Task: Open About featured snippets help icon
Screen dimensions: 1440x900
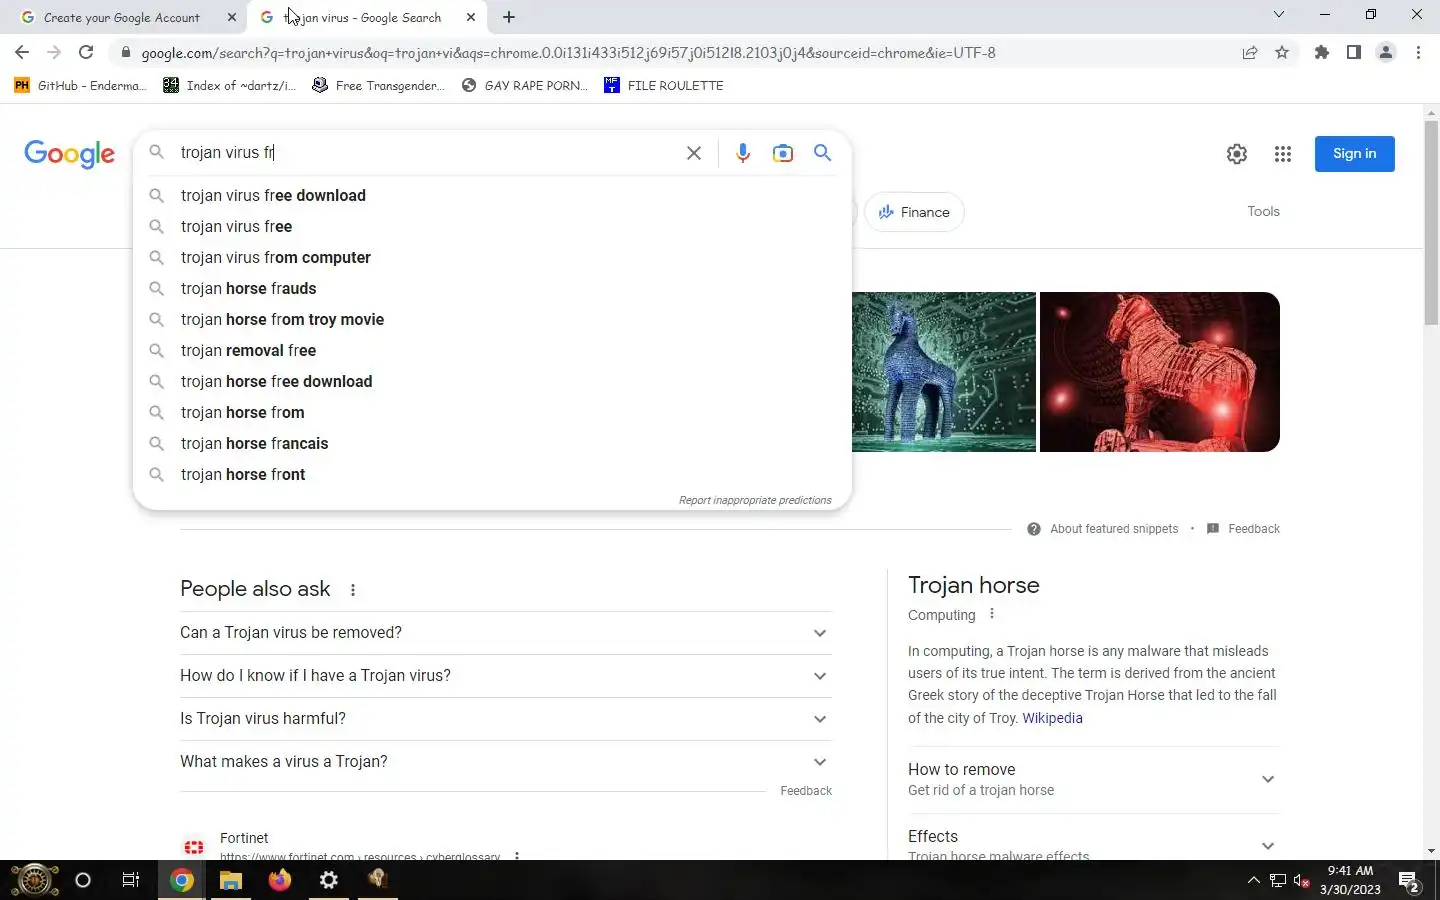Action: (1034, 529)
